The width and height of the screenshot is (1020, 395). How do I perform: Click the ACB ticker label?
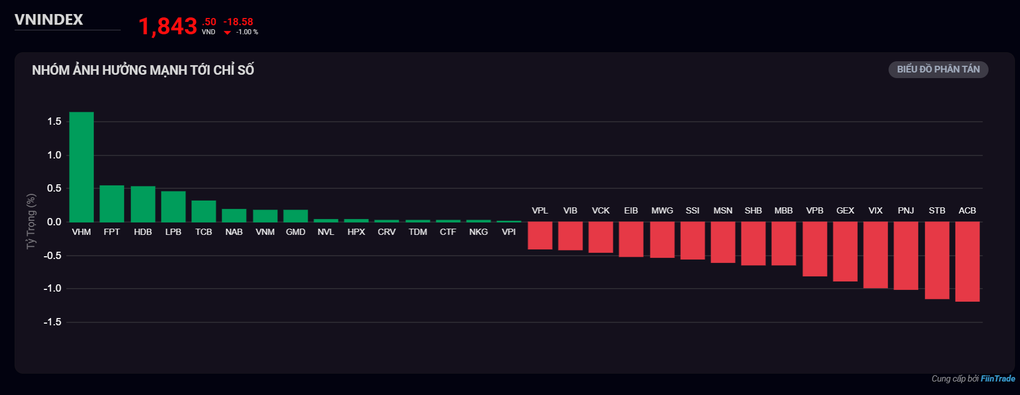coord(967,211)
